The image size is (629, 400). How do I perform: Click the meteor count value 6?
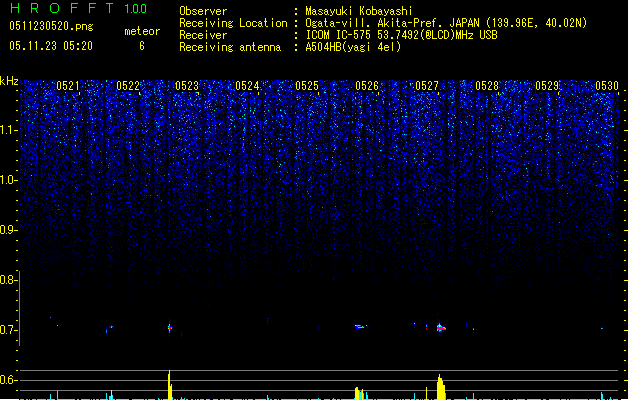(142, 46)
